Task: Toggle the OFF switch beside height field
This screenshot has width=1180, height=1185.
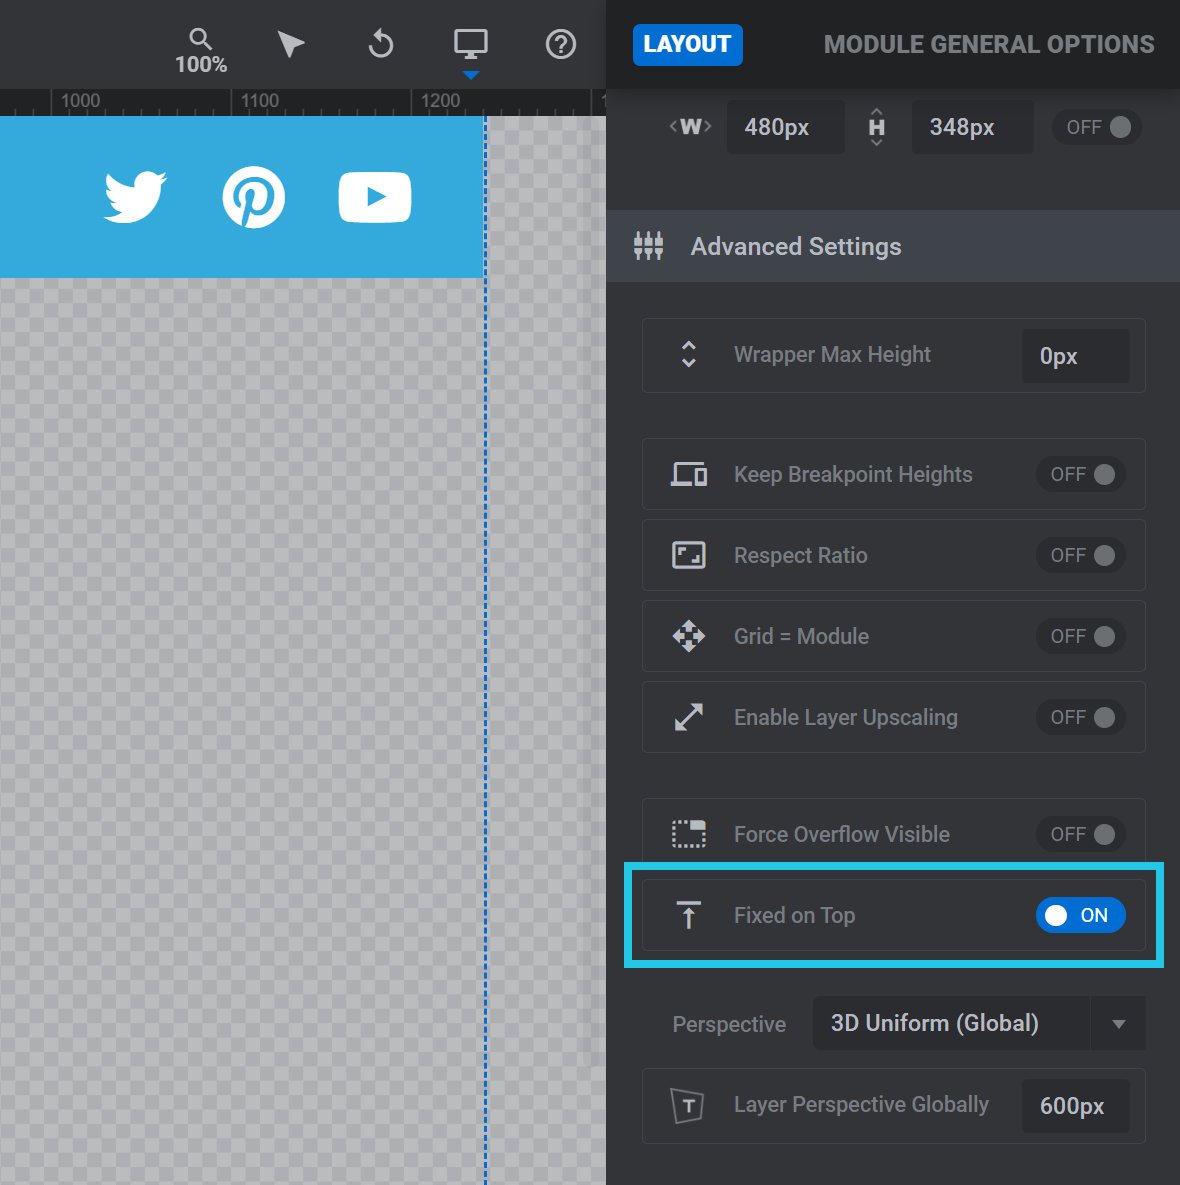Action: [x=1097, y=127]
